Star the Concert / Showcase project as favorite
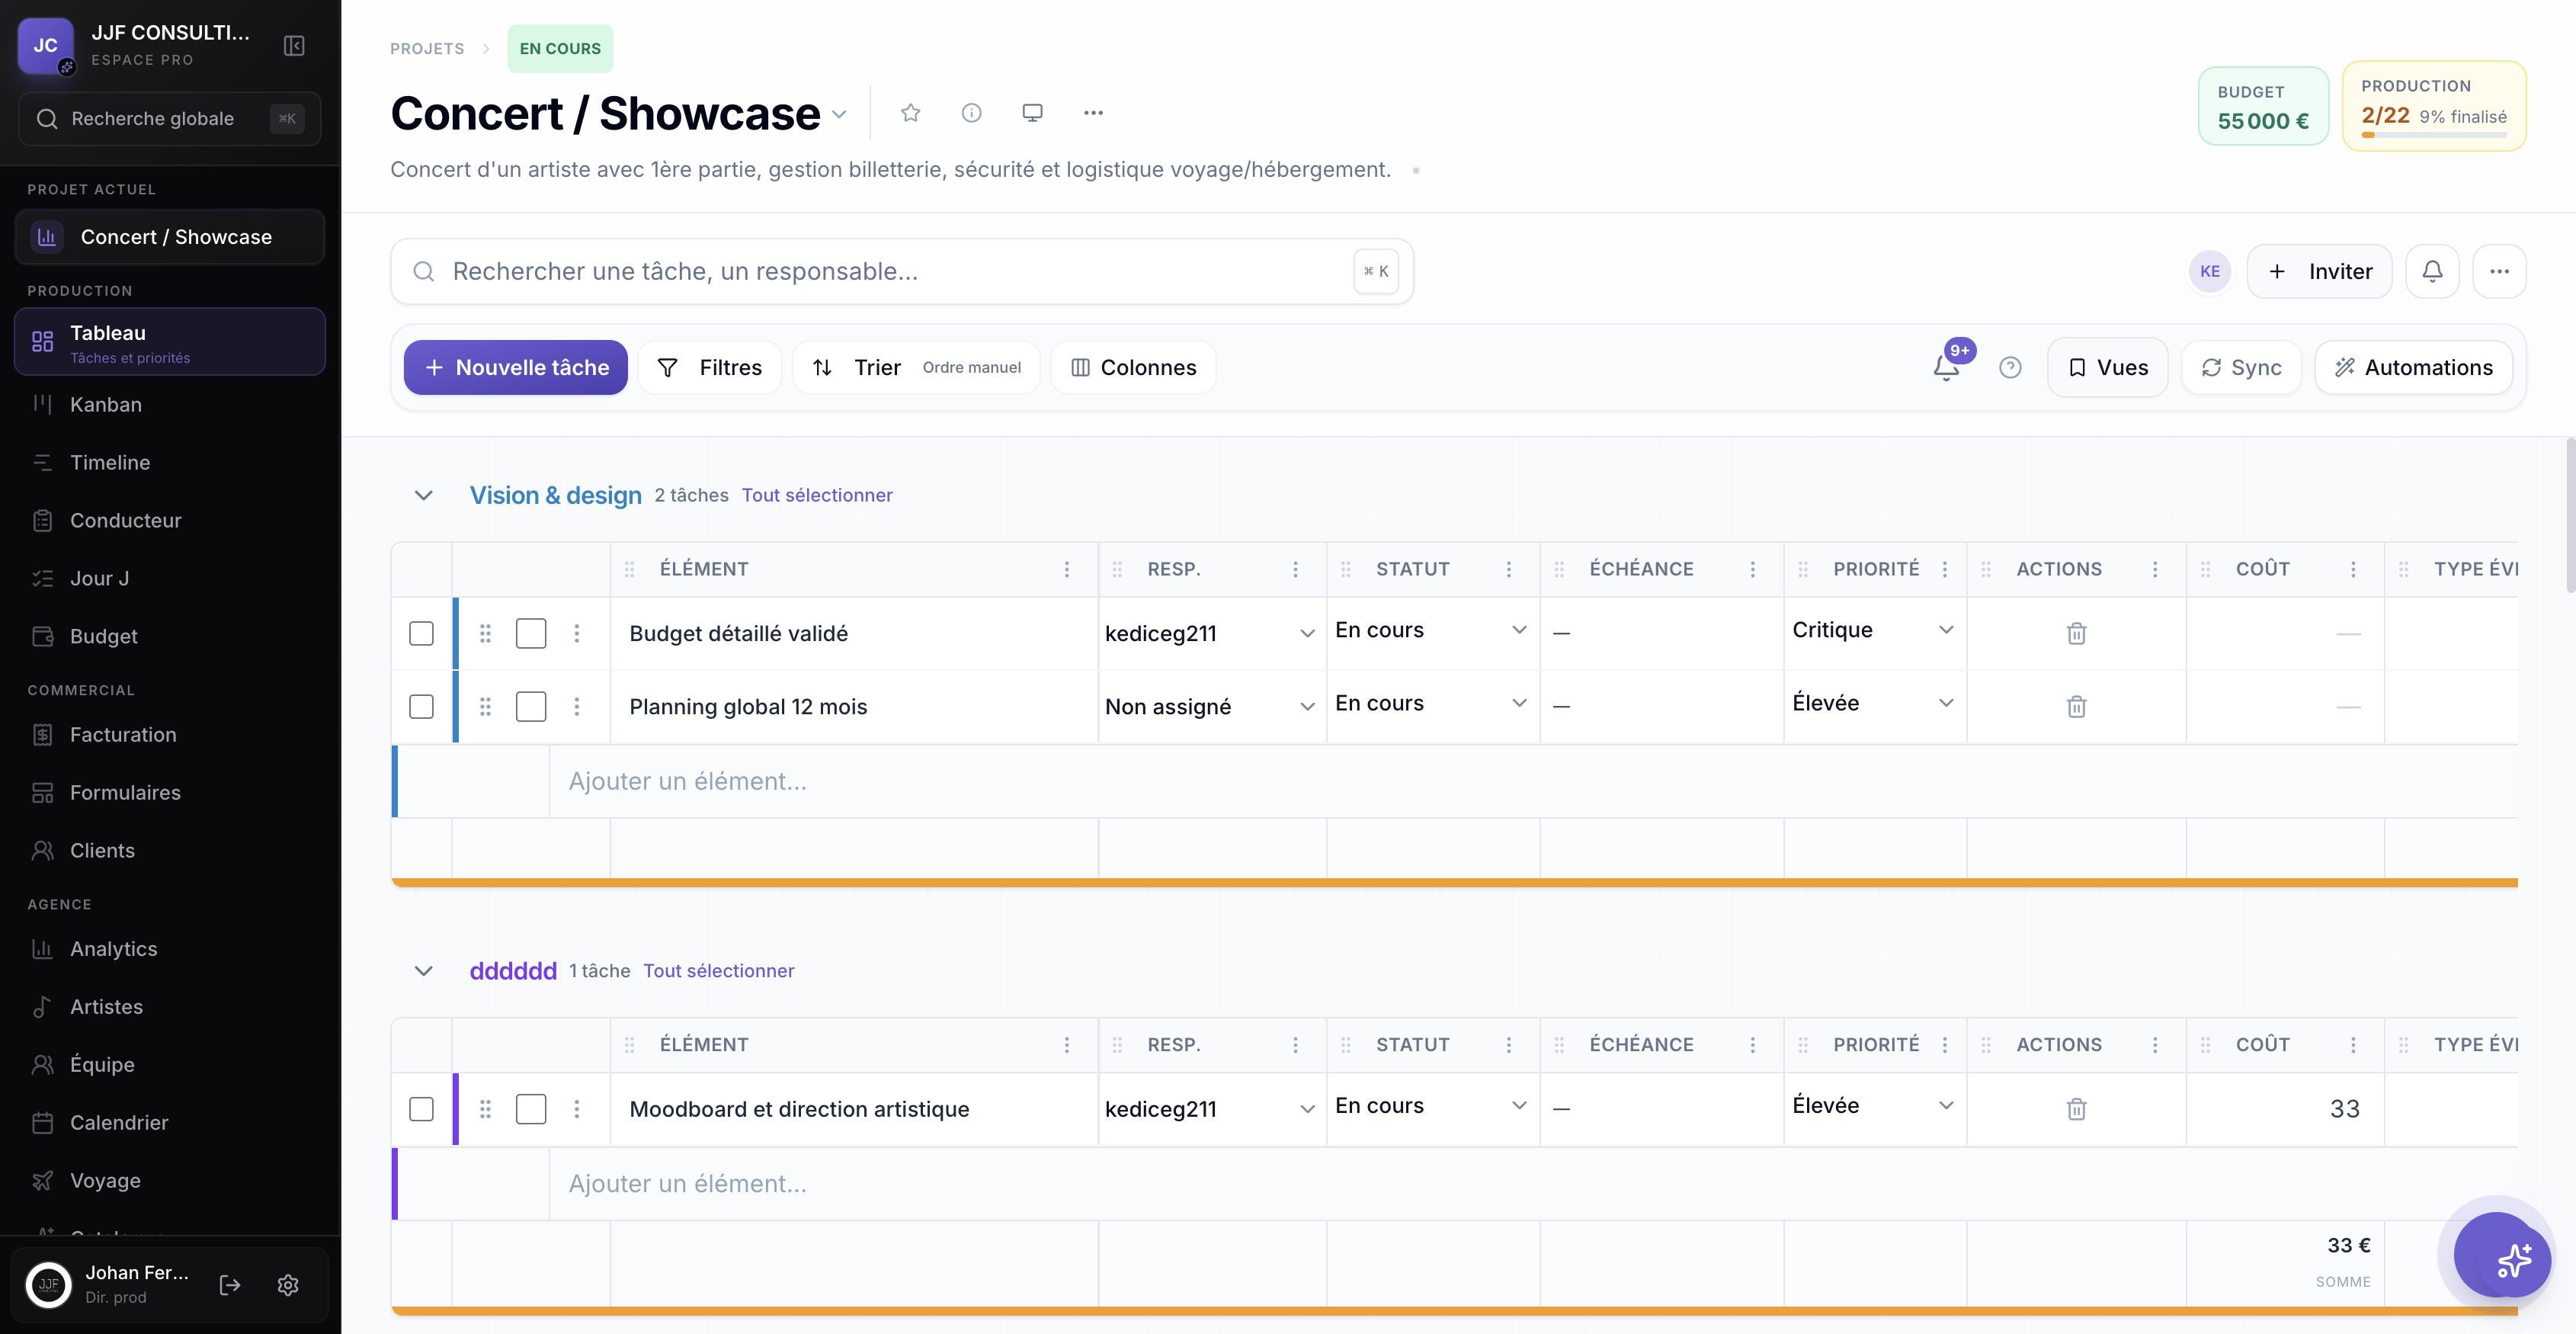This screenshot has height=1334, width=2576. pyautogui.click(x=910, y=113)
